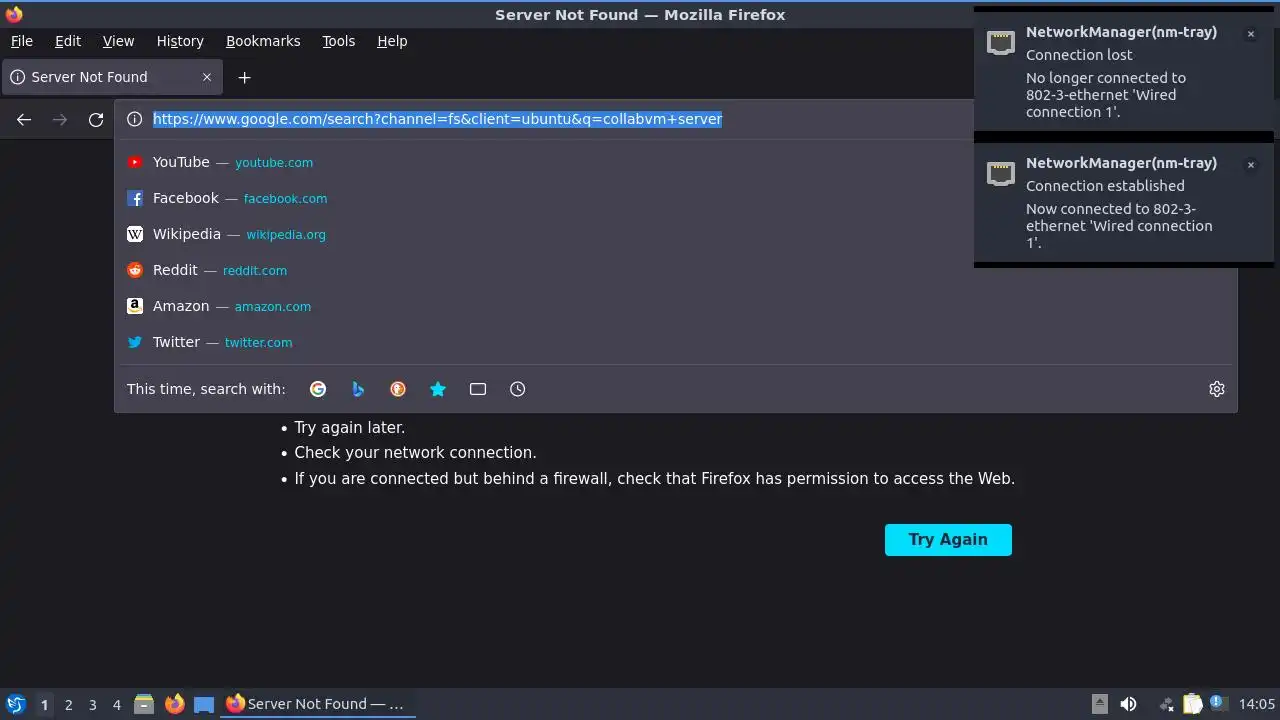Switch to workspace 4
1280x720 pixels.
[117, 705]
